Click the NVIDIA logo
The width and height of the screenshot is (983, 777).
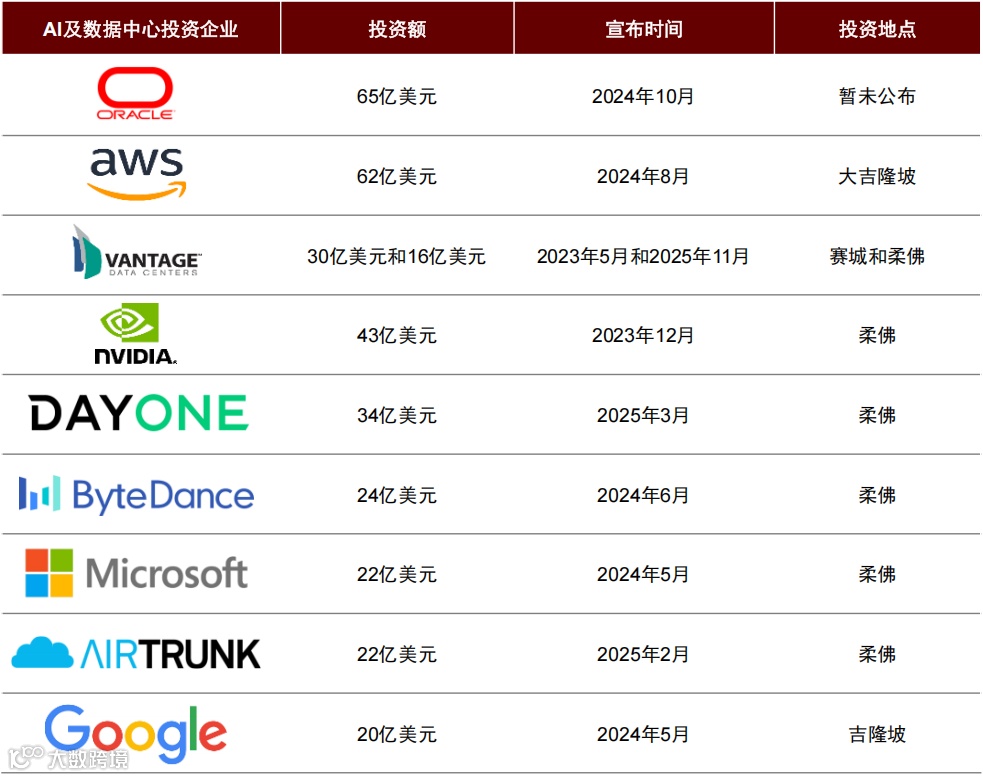[x=135, y=334]
